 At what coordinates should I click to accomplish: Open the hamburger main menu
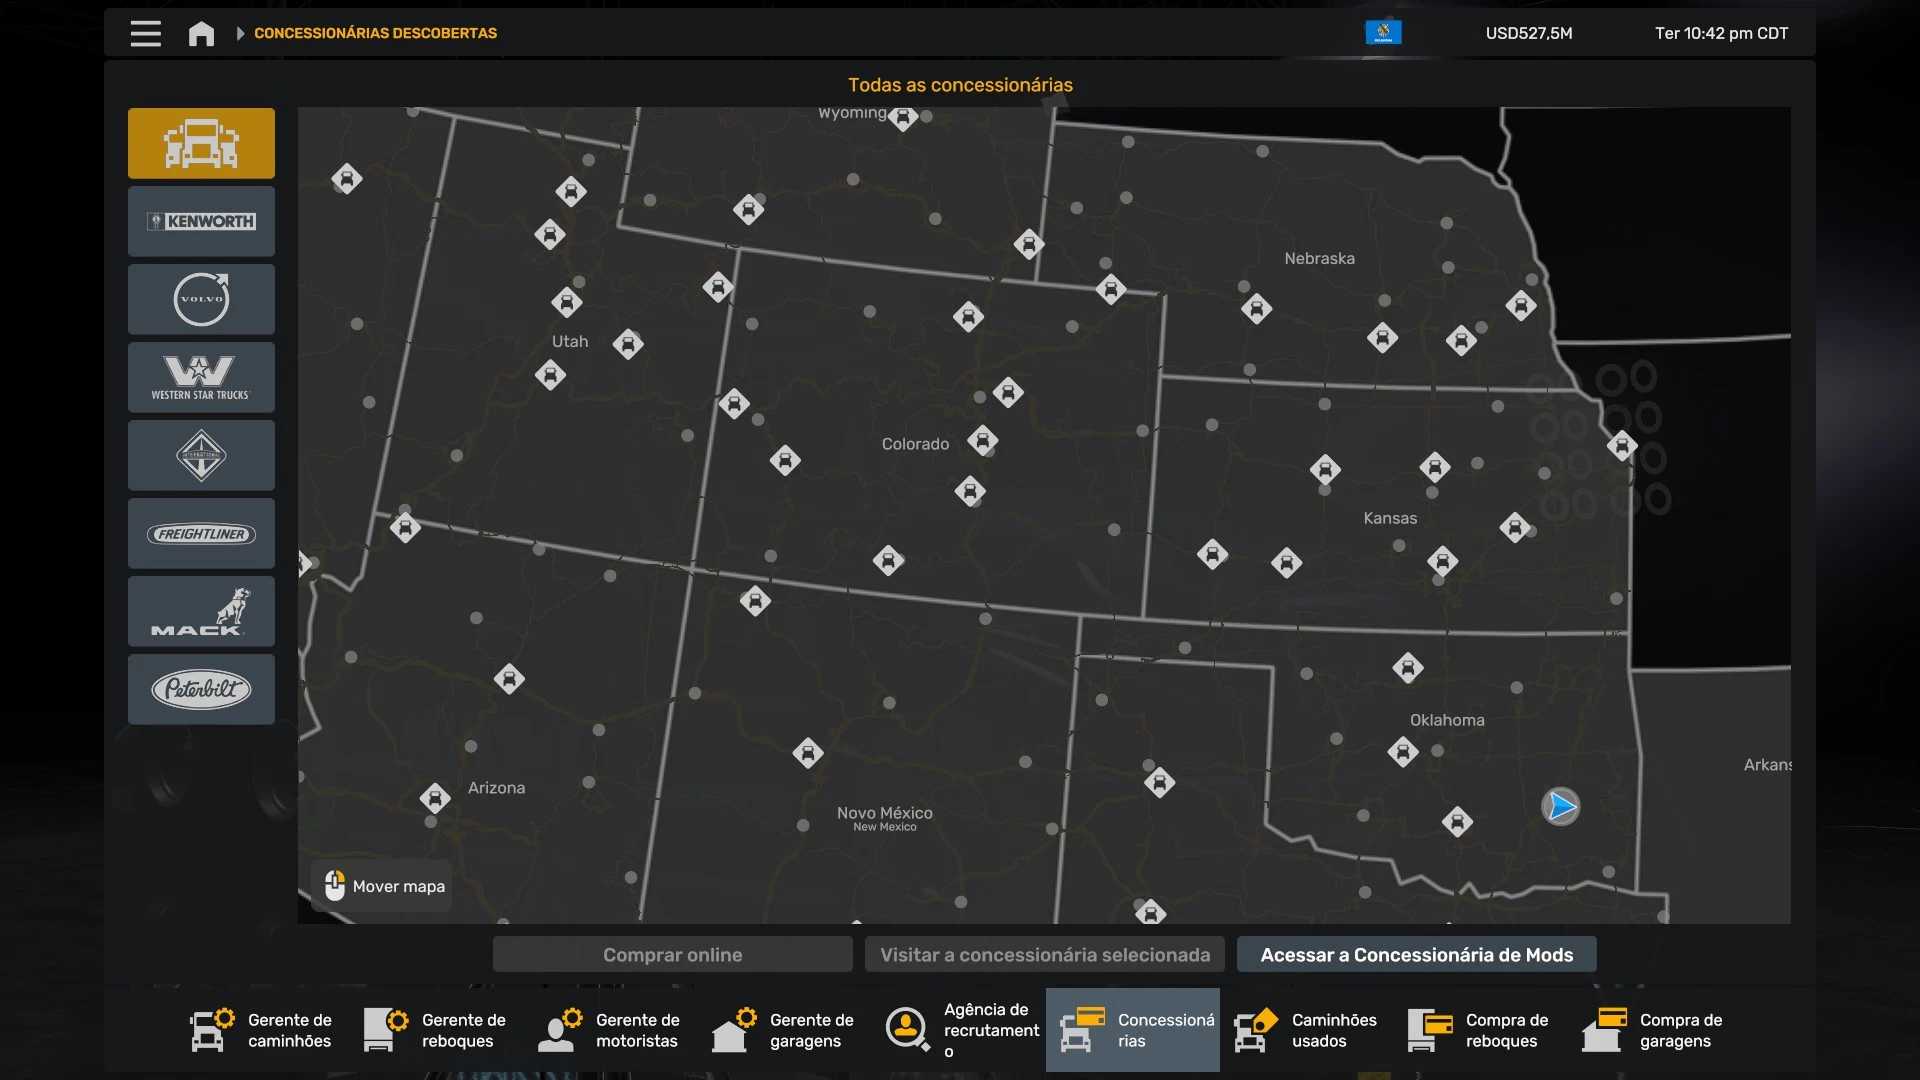(145, 33)
